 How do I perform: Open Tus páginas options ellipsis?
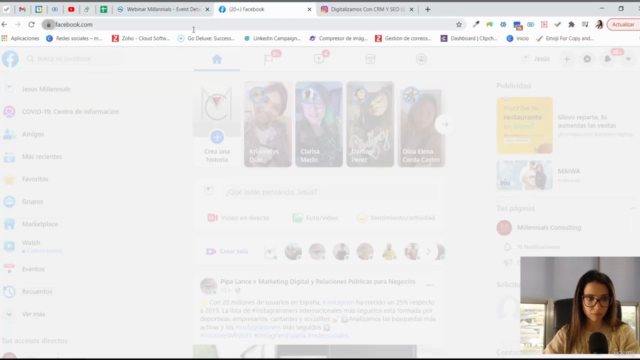click(x=633, y=208)
